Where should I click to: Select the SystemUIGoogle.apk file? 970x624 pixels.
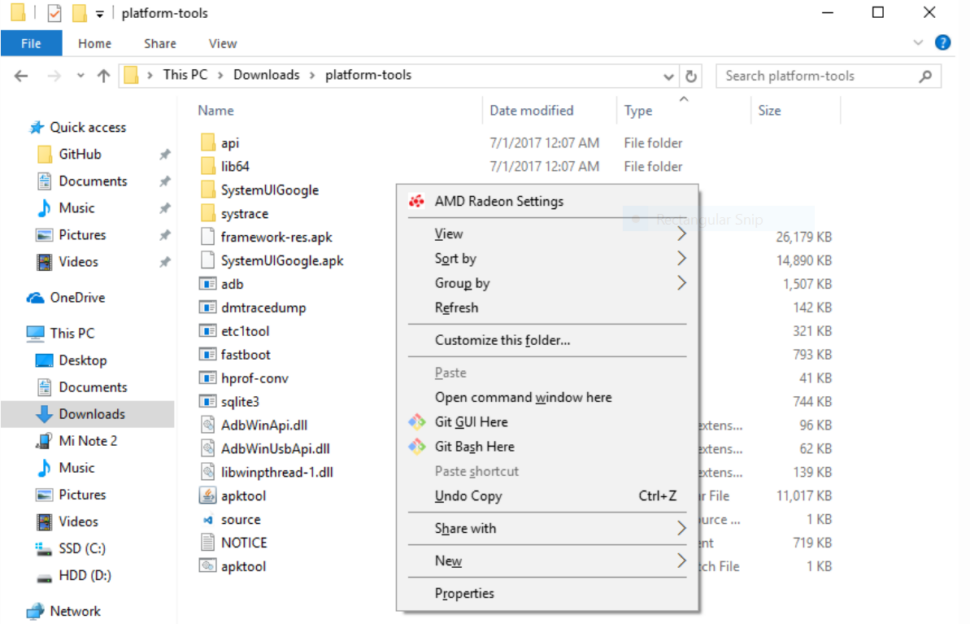282,260
